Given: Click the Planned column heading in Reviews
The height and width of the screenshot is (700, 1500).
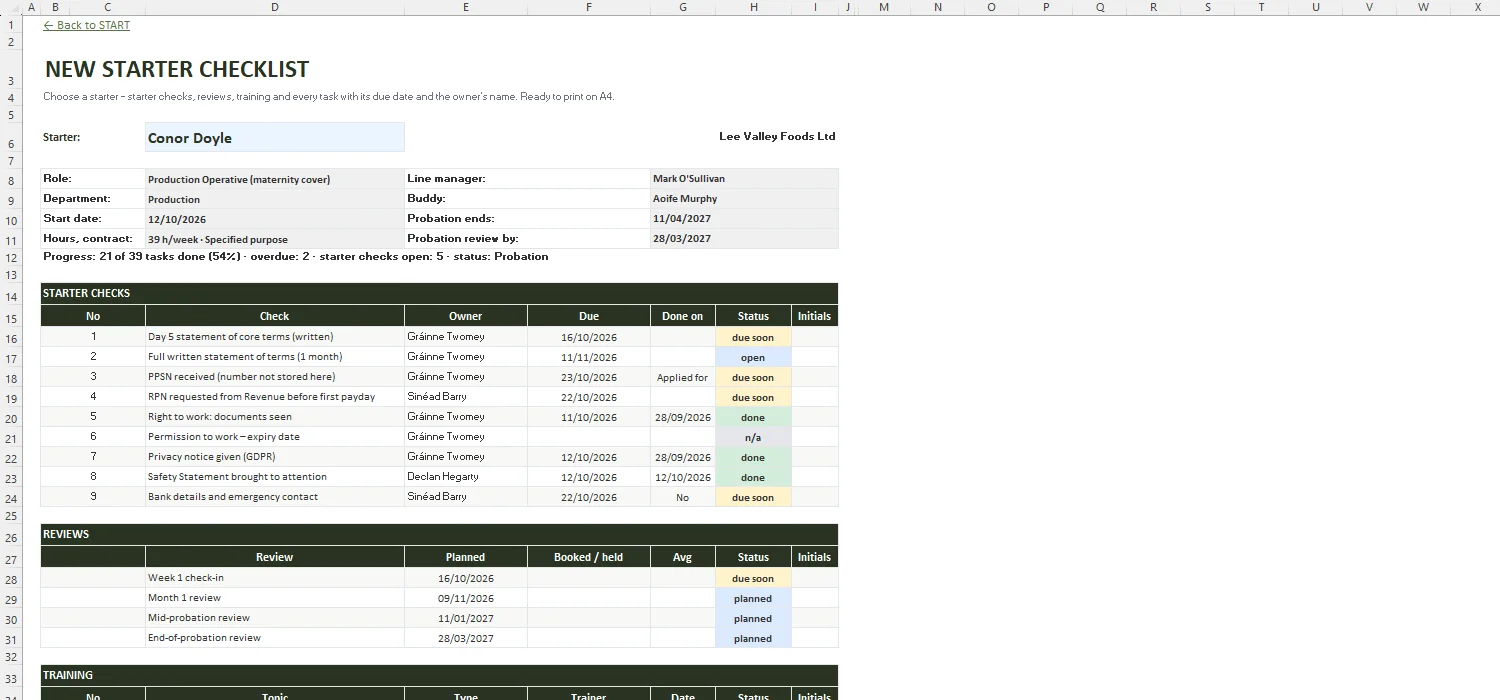Looking at the screenshot, I should click(x=466, y=557).
